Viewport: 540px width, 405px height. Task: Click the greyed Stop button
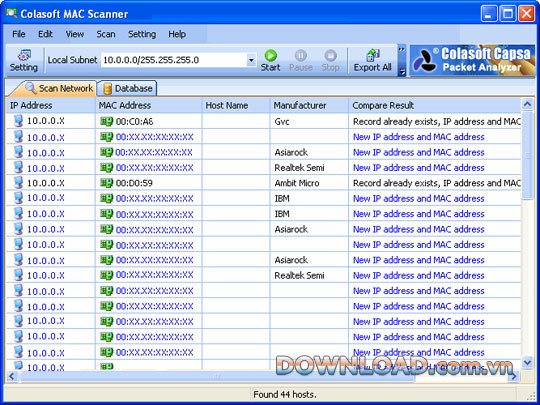(330, 60)
